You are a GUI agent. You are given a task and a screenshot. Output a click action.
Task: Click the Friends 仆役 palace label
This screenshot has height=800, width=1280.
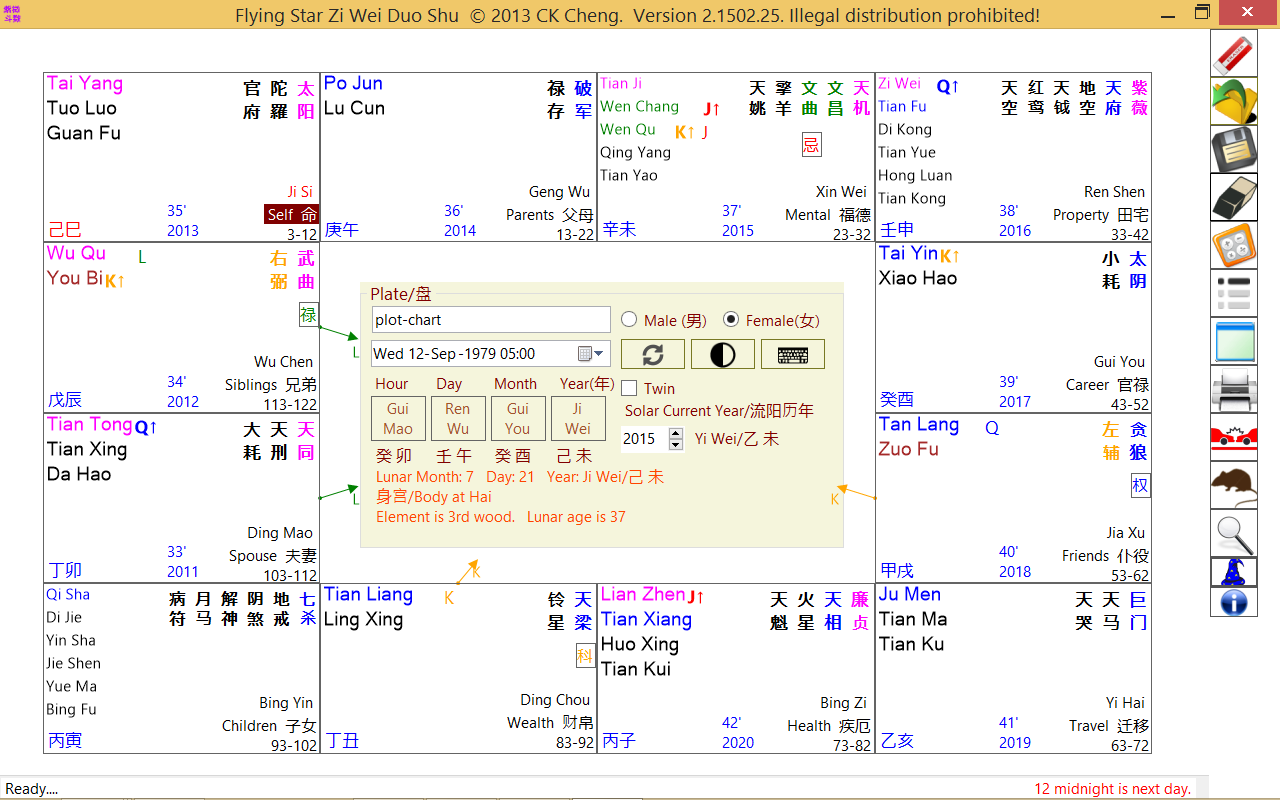tap(1105, 555)
